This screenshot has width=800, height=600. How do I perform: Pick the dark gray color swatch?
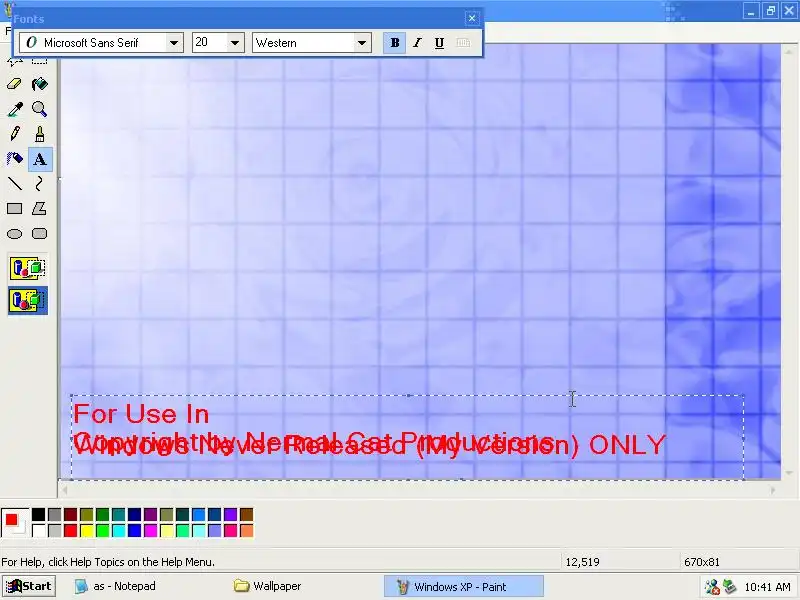54,514
